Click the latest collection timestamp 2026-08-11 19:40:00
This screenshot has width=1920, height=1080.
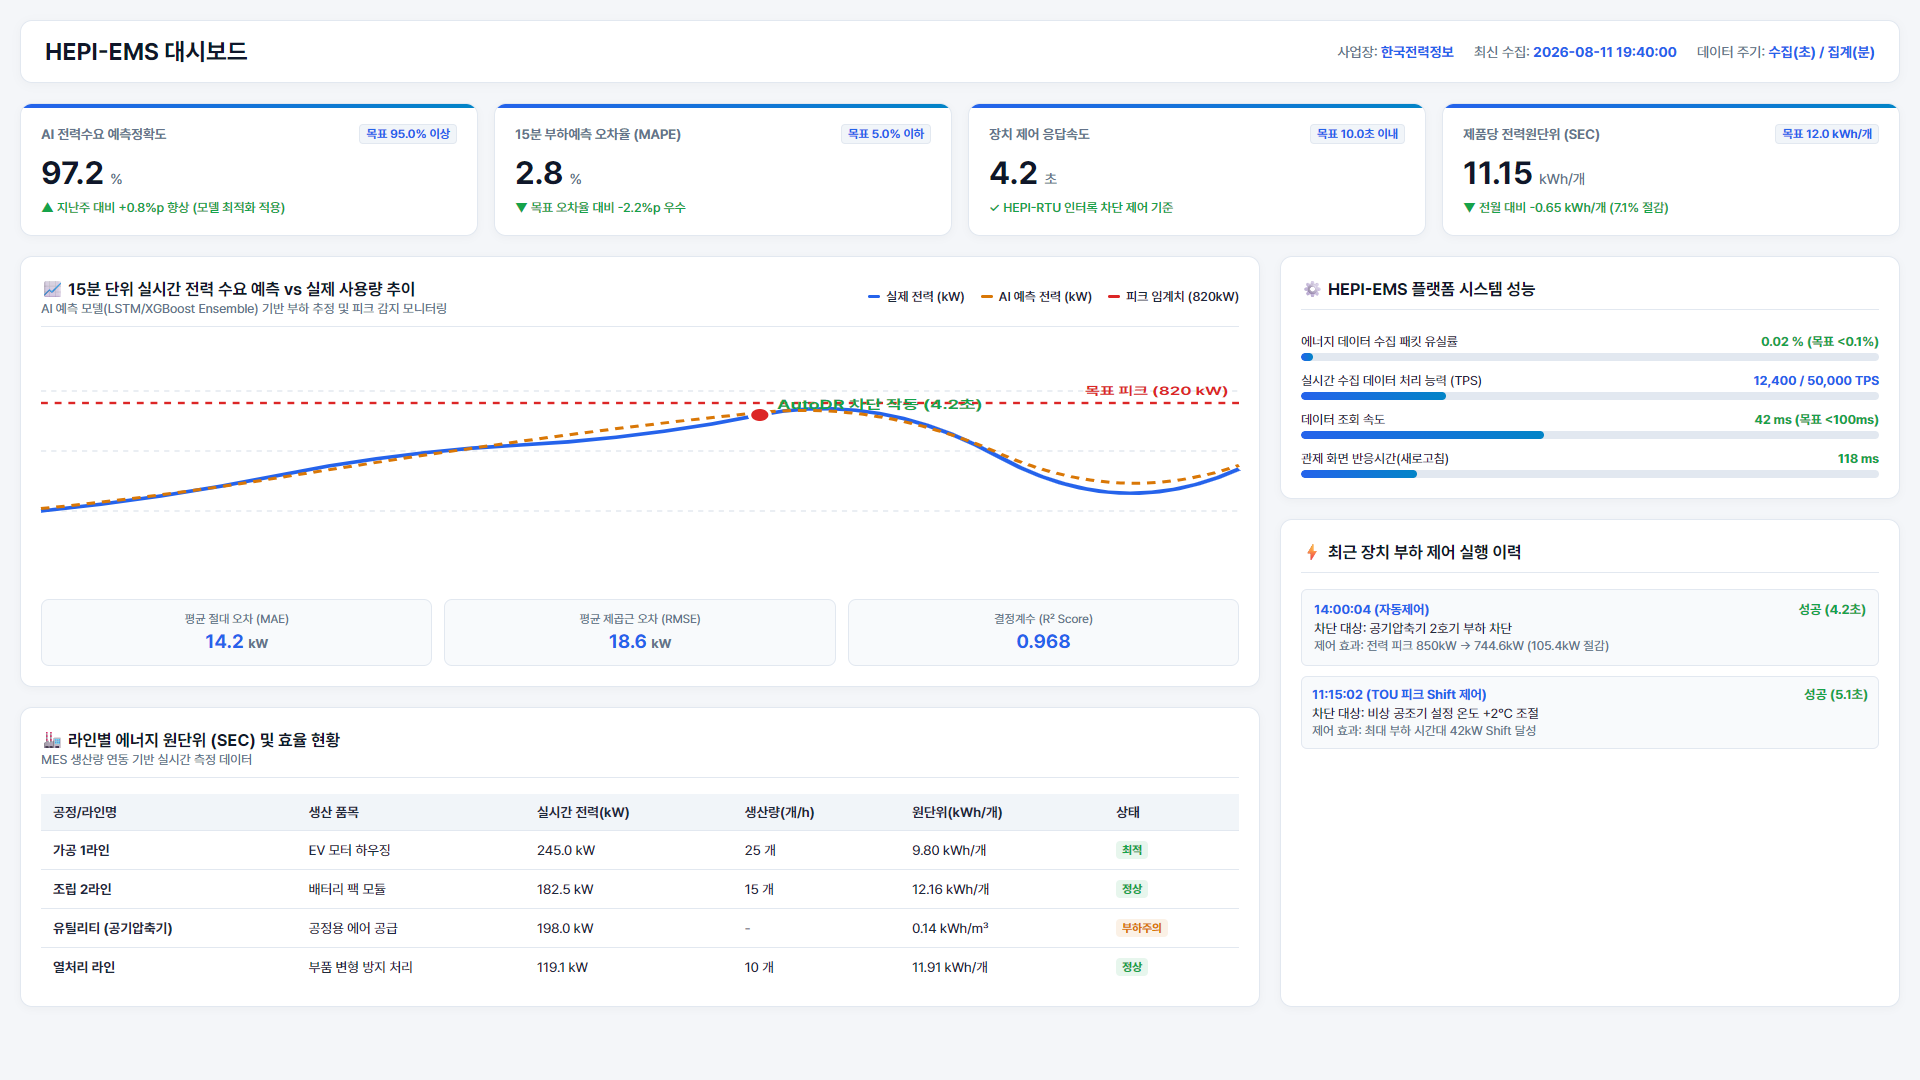pyautogui.click(x=1605, y=52)
